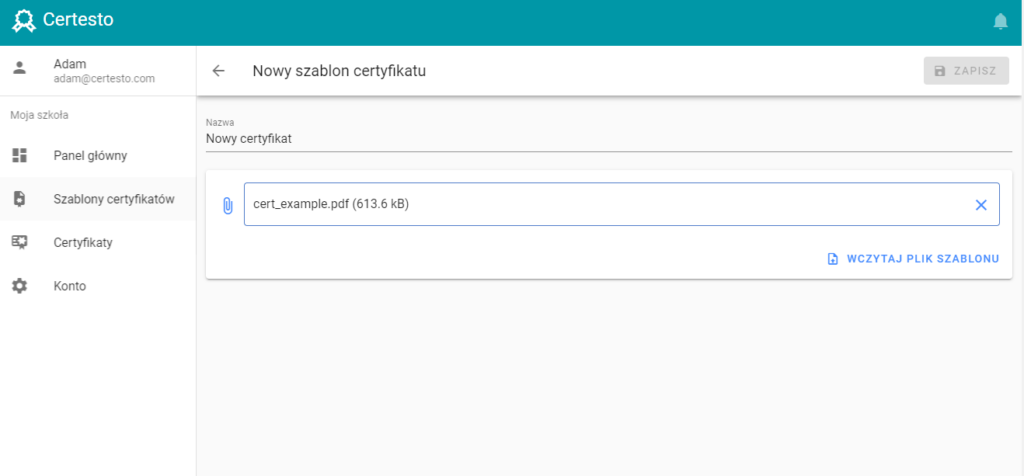
Task: Click the Konto gear icon
Action: tap(20, 286)
